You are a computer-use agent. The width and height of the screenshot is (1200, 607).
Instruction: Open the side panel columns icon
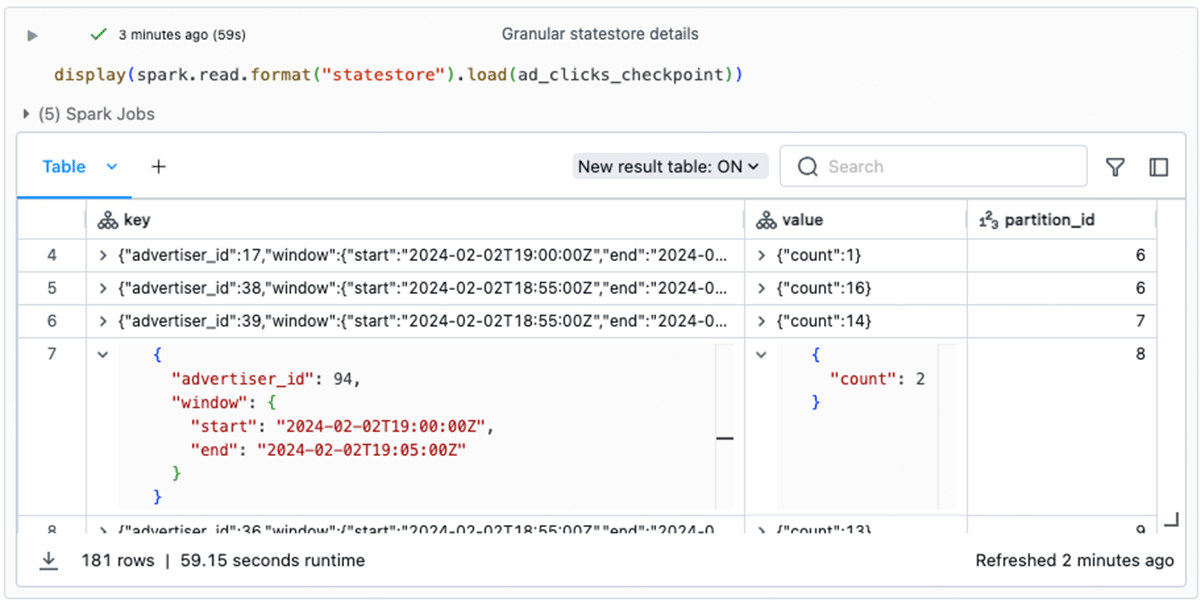point(1159,167)
